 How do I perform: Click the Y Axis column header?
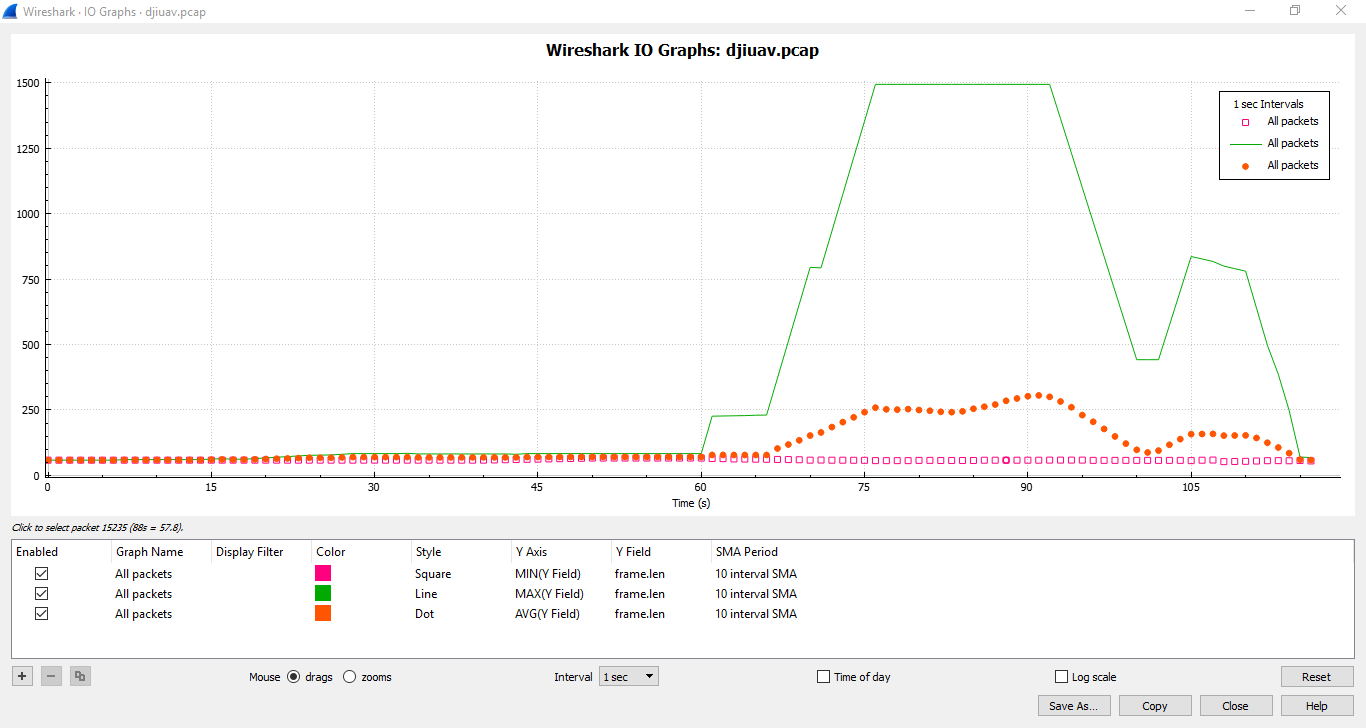[x=562, y=552]
